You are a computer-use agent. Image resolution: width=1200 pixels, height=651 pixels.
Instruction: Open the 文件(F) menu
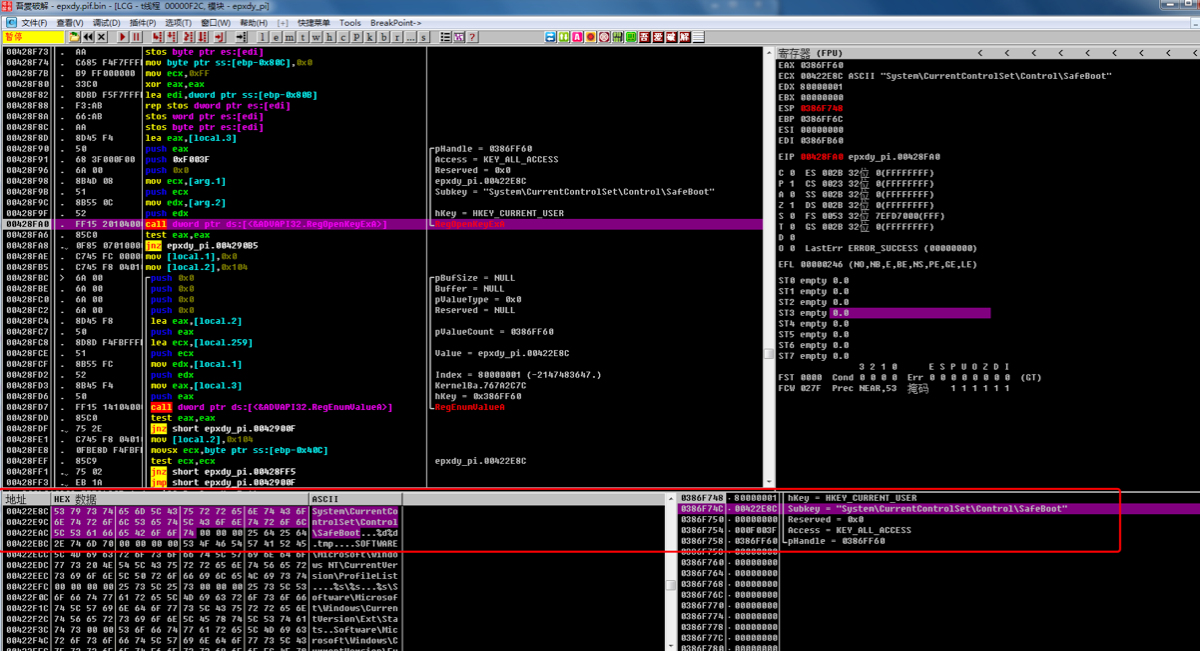point(34,23)
